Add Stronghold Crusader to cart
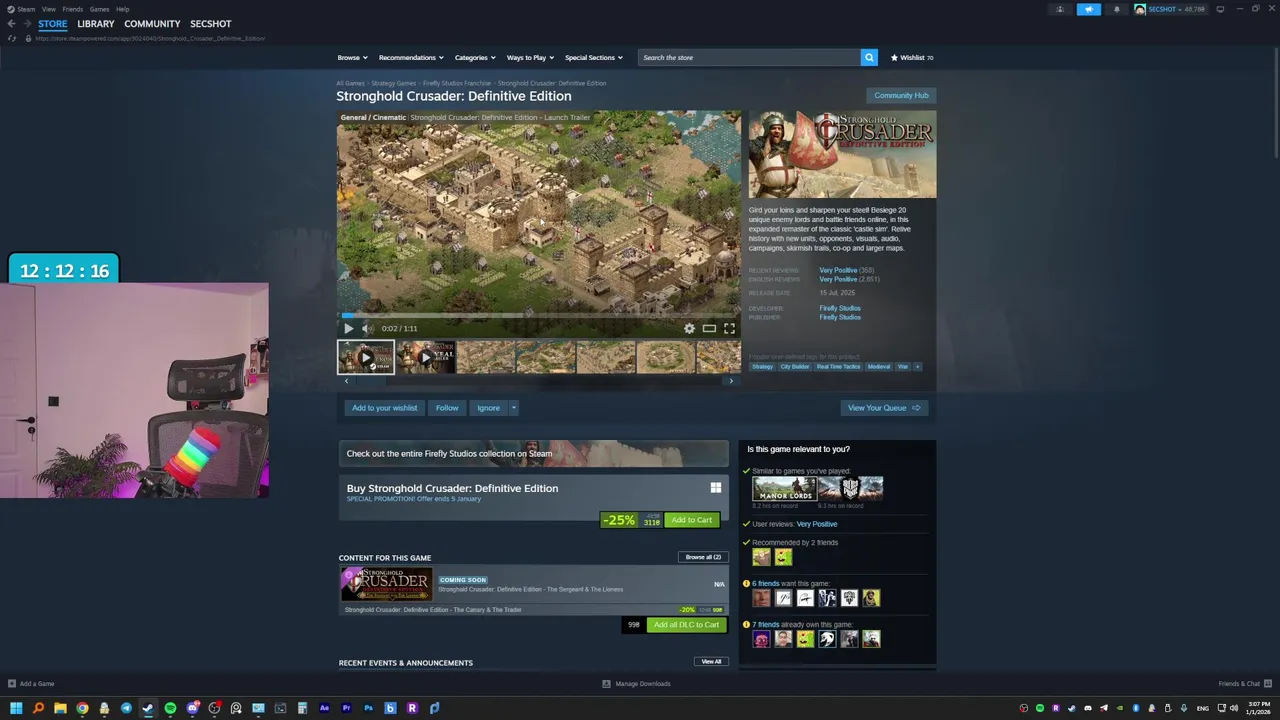1280x720 pixels. (x=692, y=520)
